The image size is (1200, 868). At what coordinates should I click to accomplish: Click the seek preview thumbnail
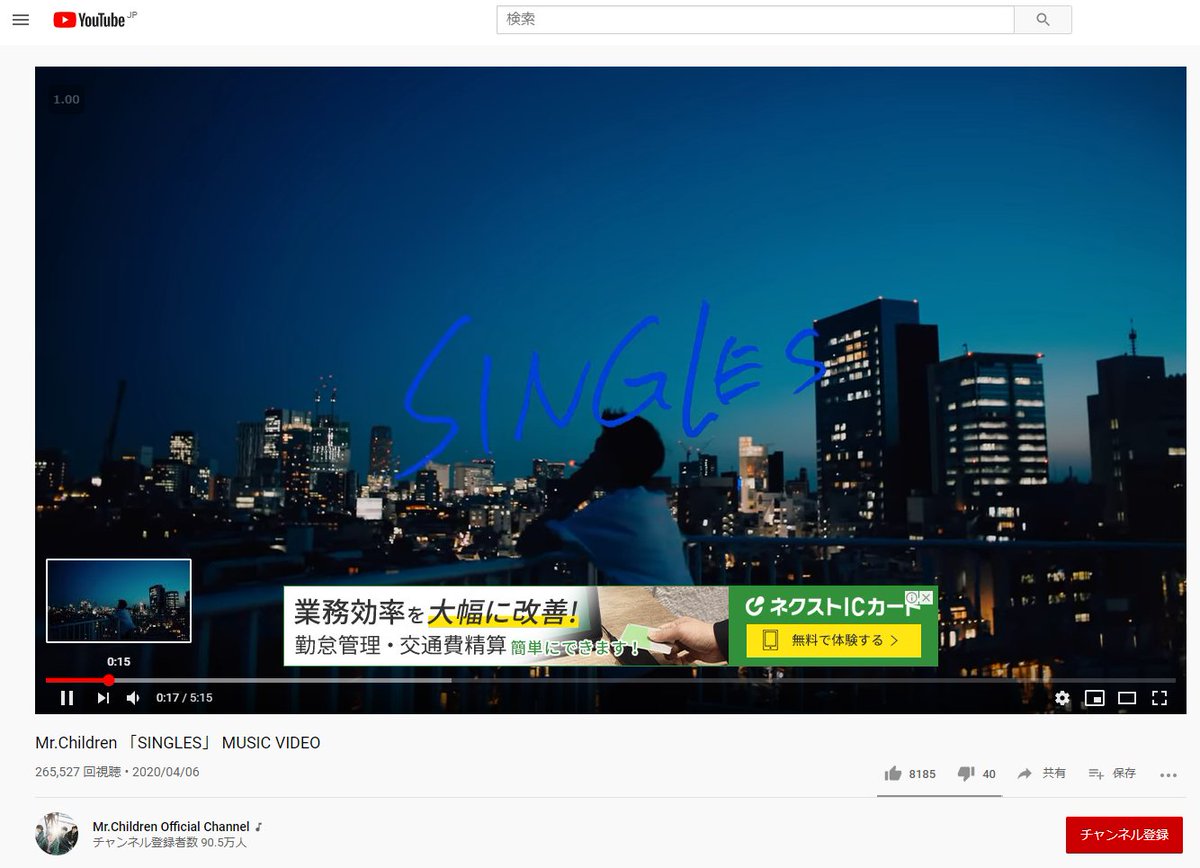click(118, 600)
